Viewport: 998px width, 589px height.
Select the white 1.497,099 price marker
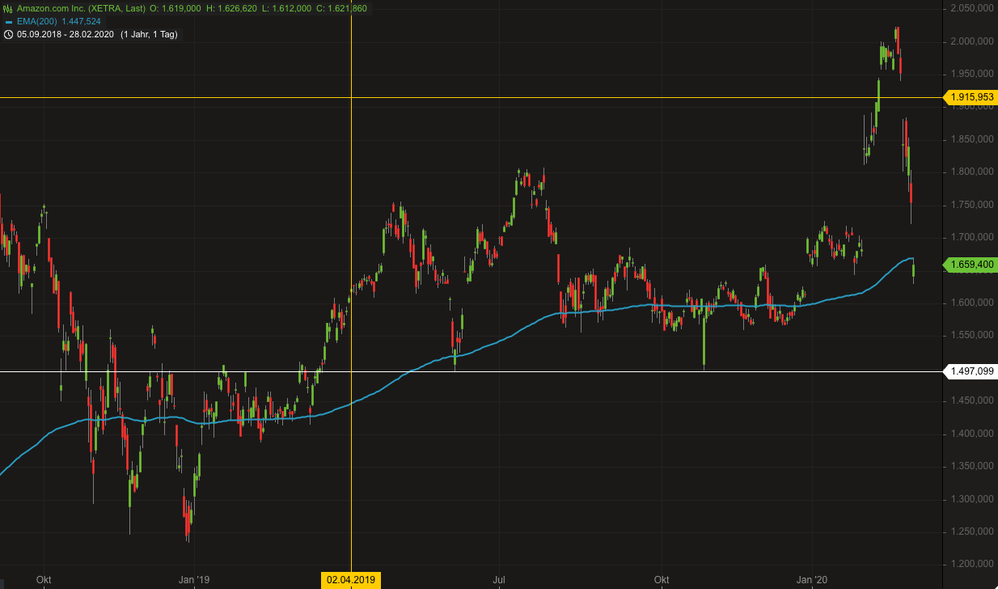(970, 372)
